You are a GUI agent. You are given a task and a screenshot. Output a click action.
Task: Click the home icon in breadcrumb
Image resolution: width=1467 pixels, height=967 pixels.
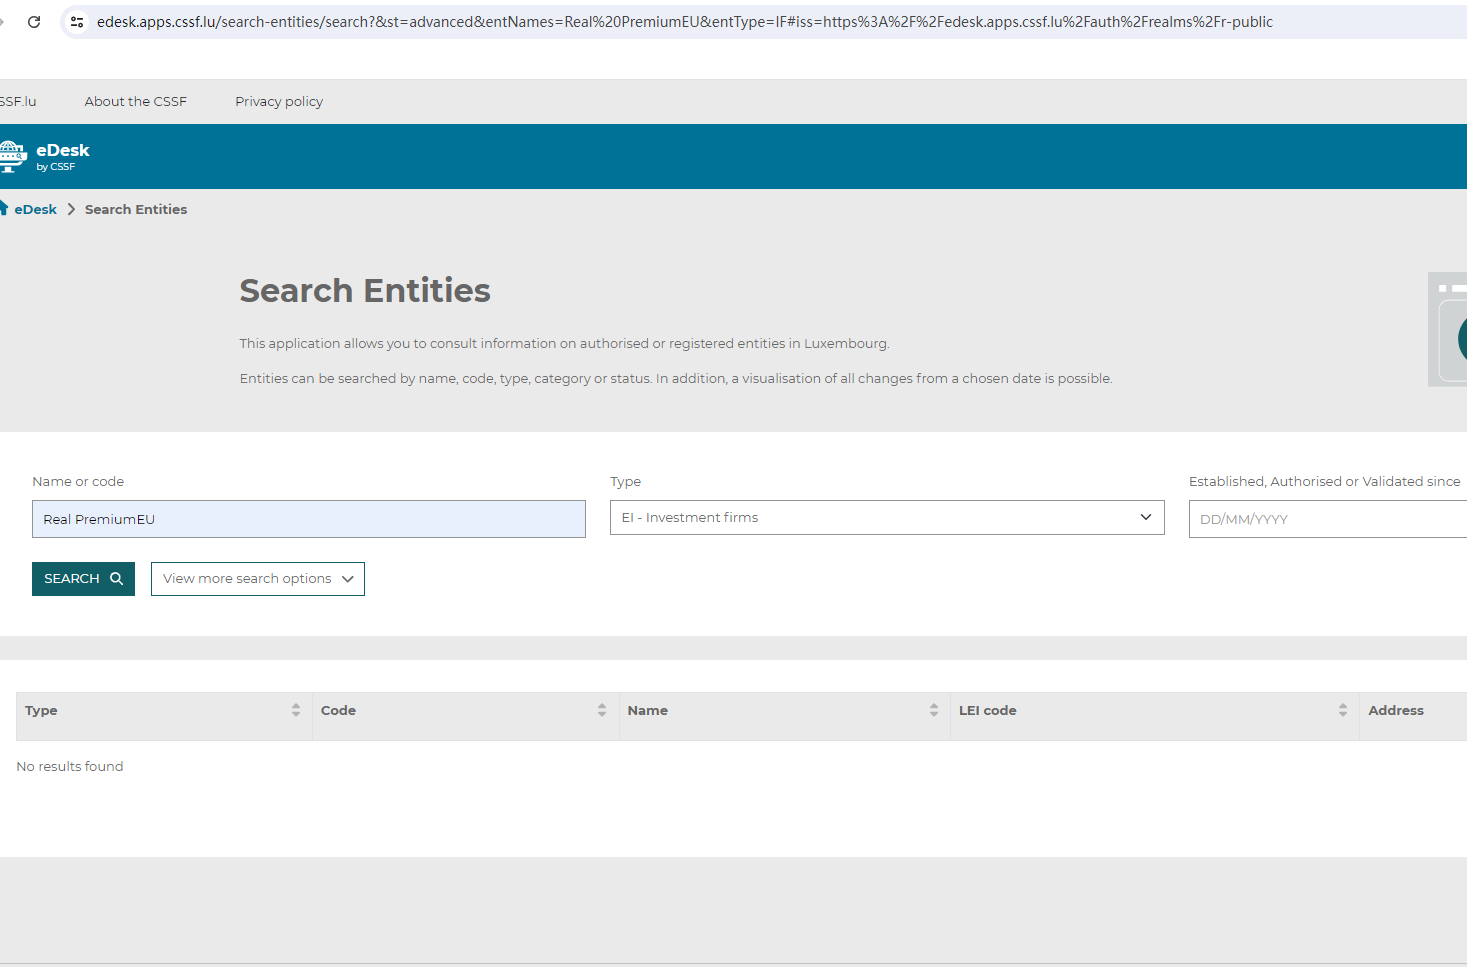coord(3,208)
